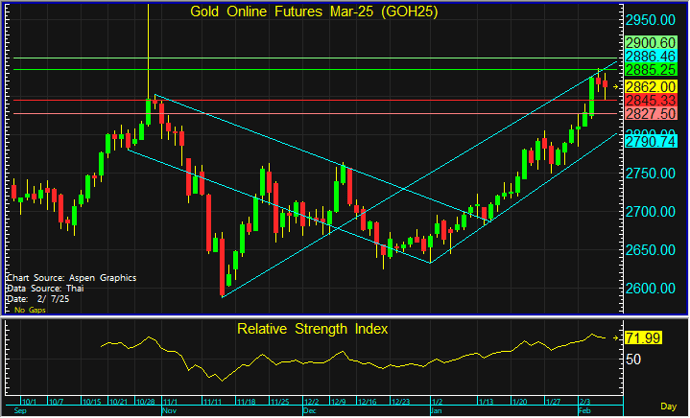Click the Feb month marker on time axis
690x418 pixels.
[x=585, y=410]
